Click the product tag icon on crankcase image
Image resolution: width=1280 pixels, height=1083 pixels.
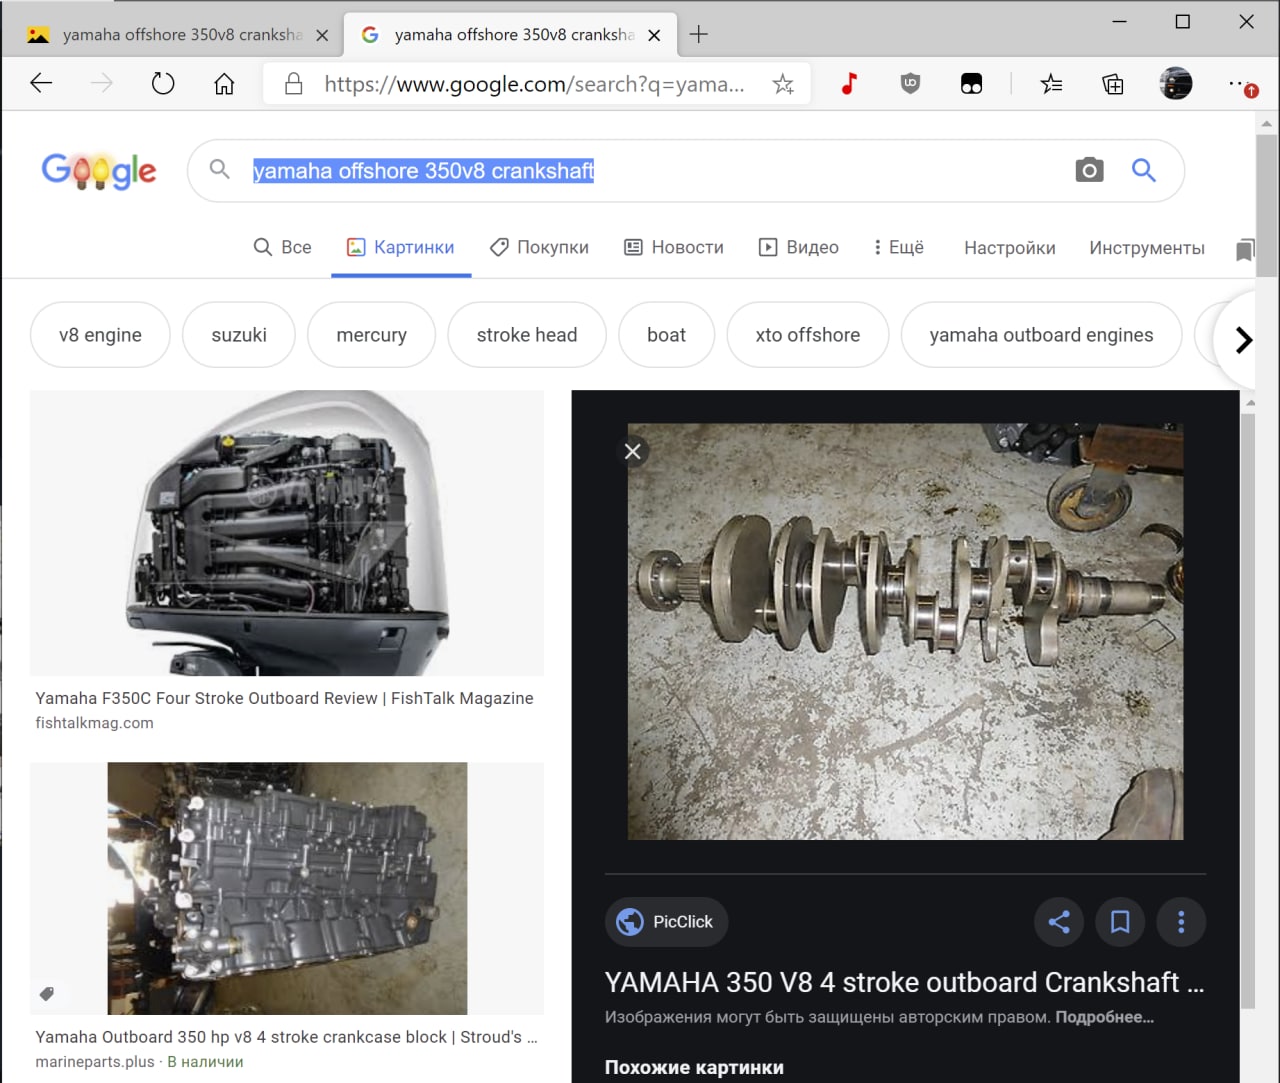click(46, 994)
